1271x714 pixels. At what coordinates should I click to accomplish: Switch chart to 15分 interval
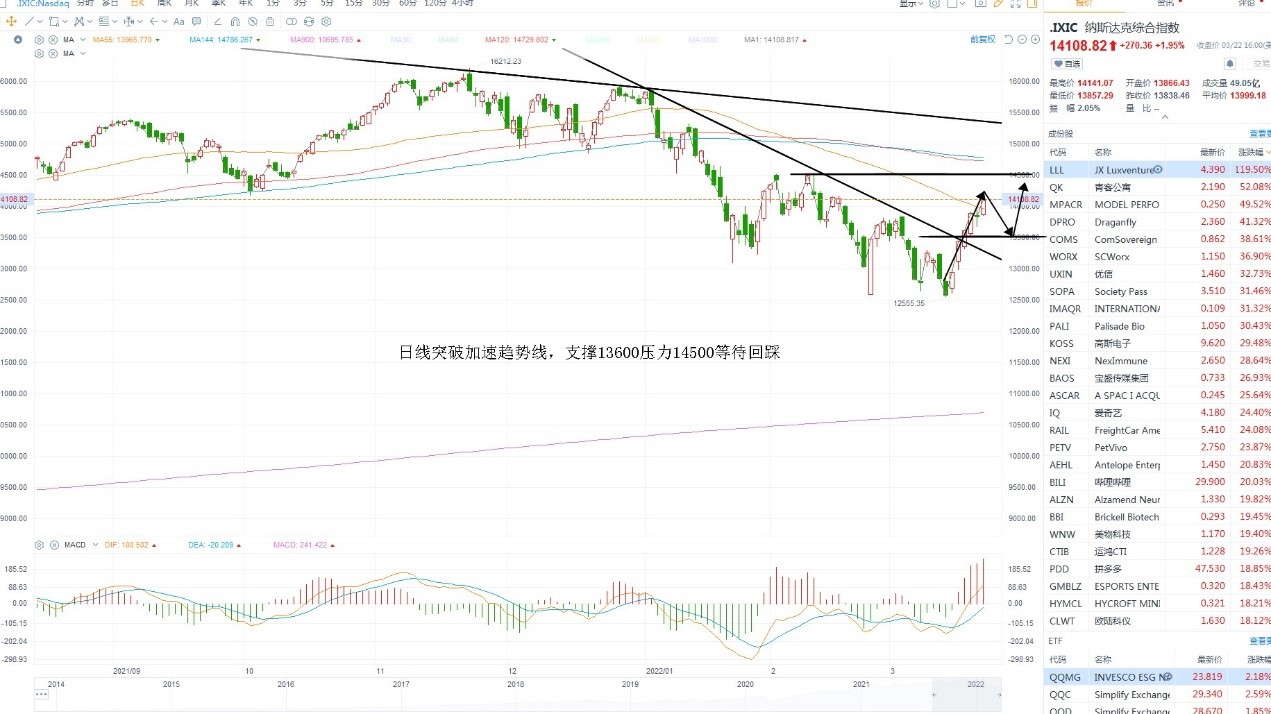(354, 4)
